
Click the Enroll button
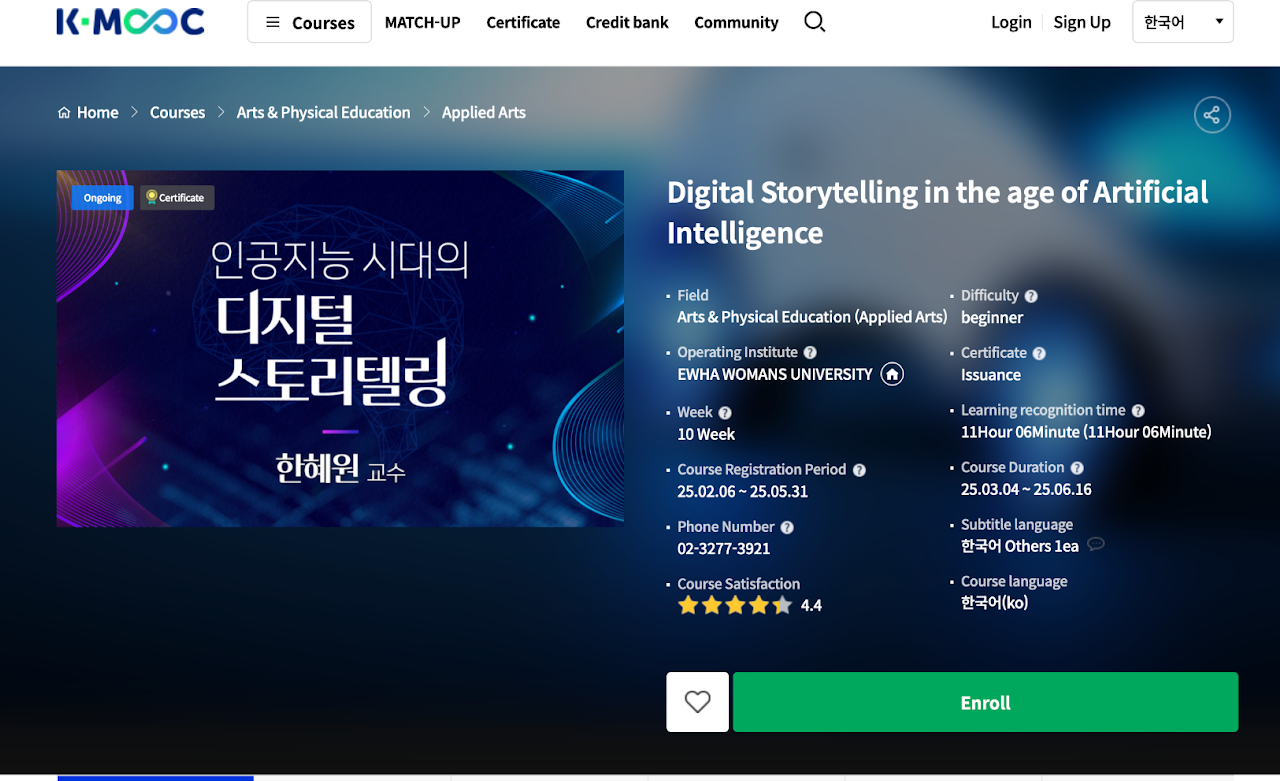[x=985, y=701]
